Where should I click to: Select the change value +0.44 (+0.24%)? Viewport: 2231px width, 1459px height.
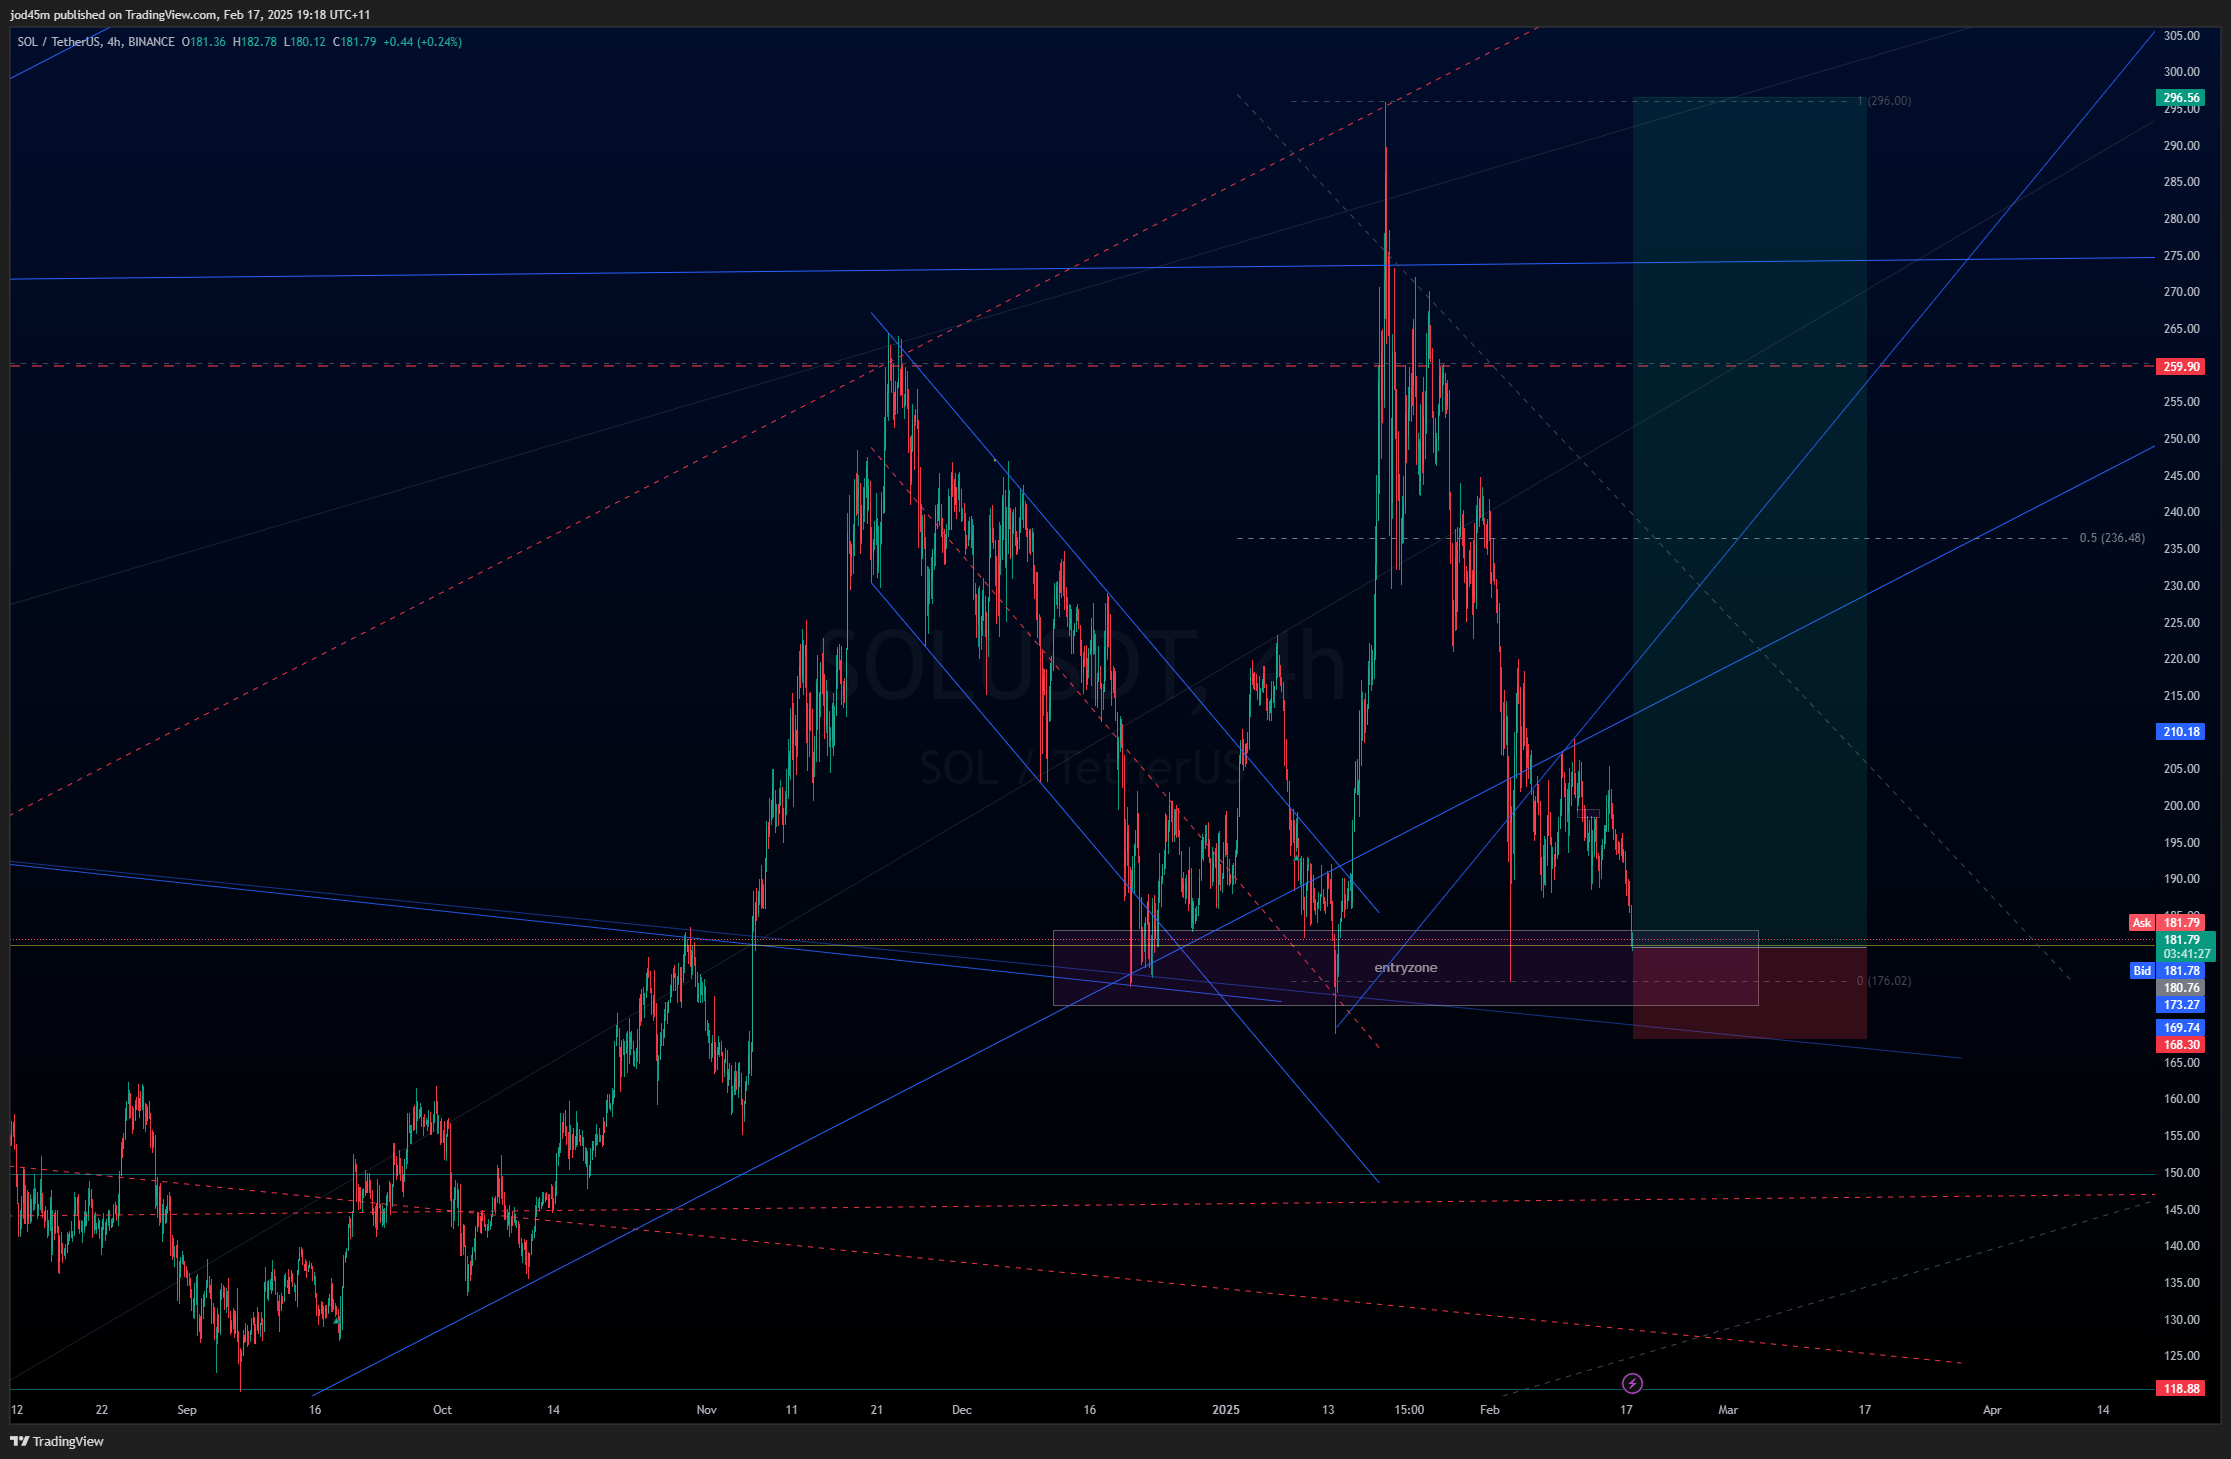[423, 42]
